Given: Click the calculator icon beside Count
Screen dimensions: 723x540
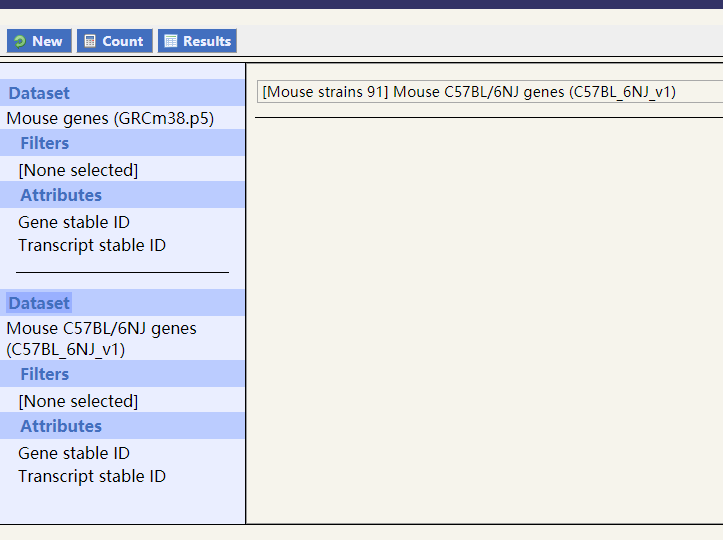Looking at the screenshot, I should pos(90,41).
